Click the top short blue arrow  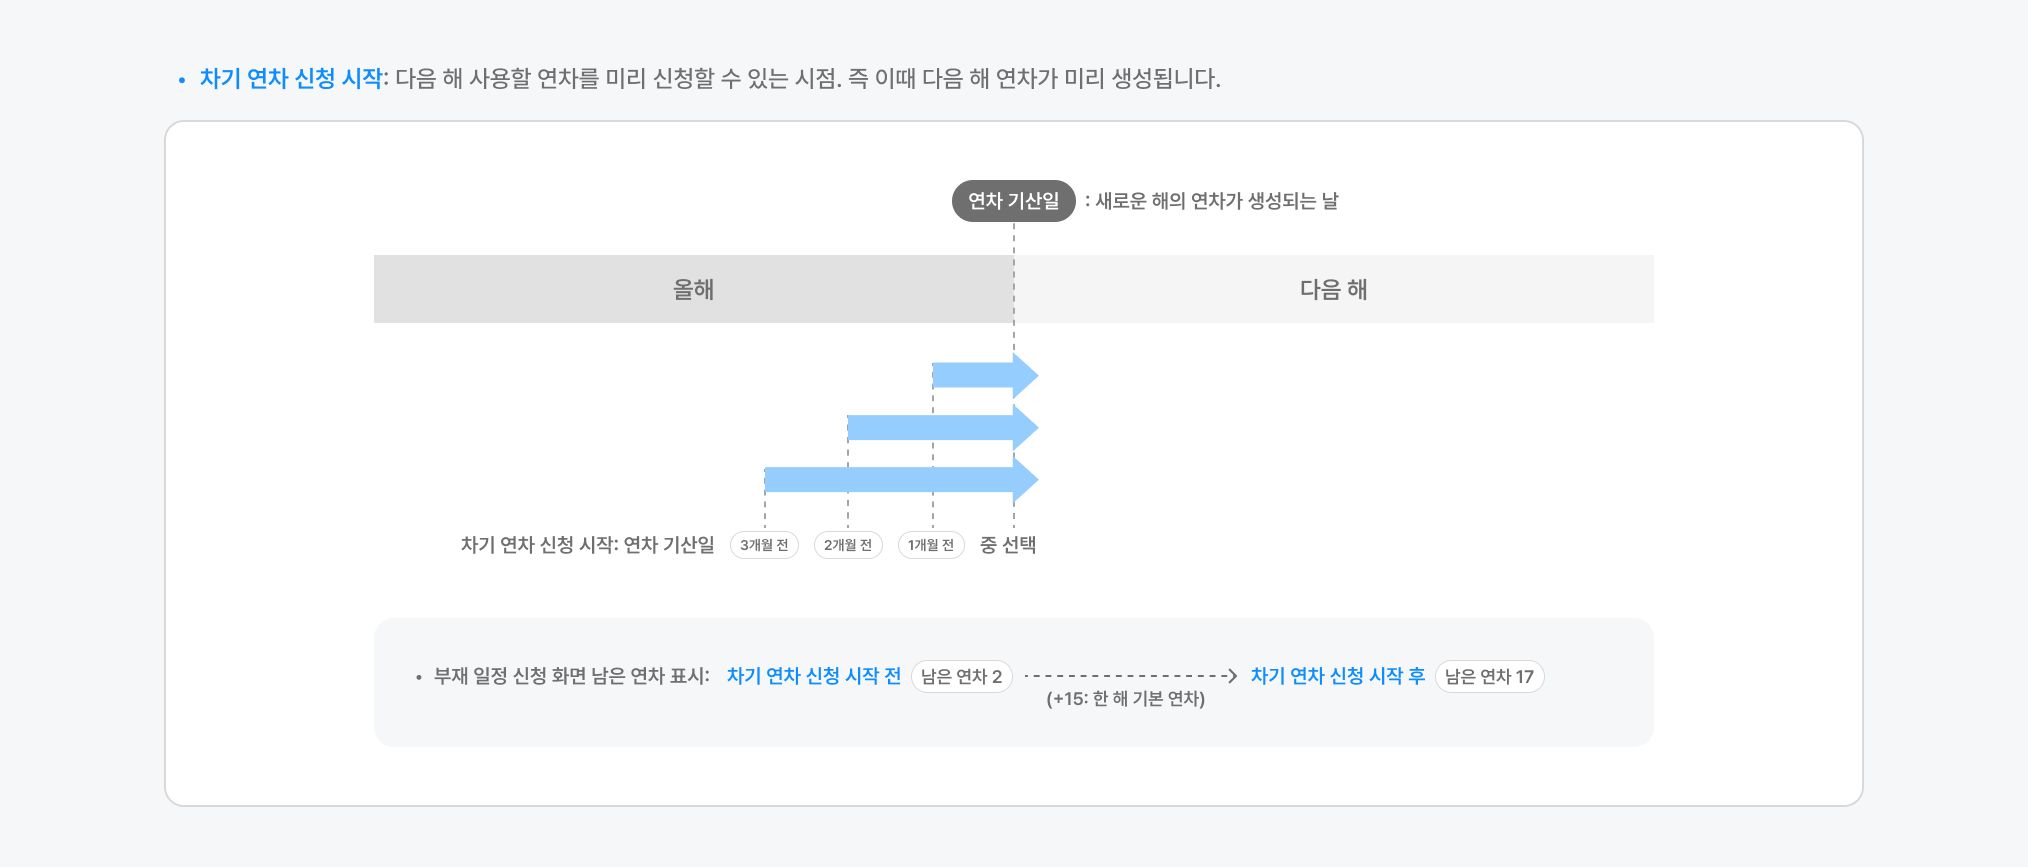(x=984, y=376)
